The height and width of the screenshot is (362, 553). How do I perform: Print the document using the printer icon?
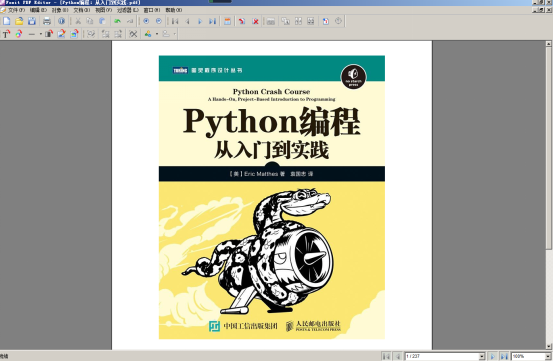47,21
